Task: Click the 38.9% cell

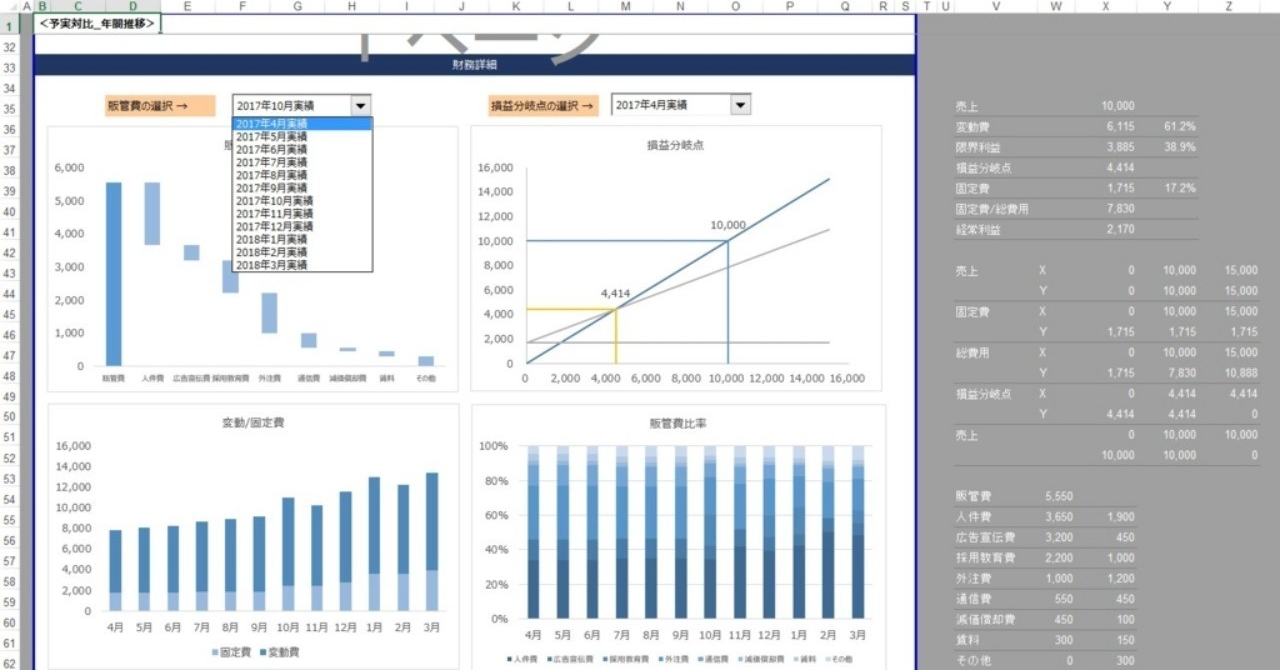Action: pyautogui.click(x=1179, y=147)
